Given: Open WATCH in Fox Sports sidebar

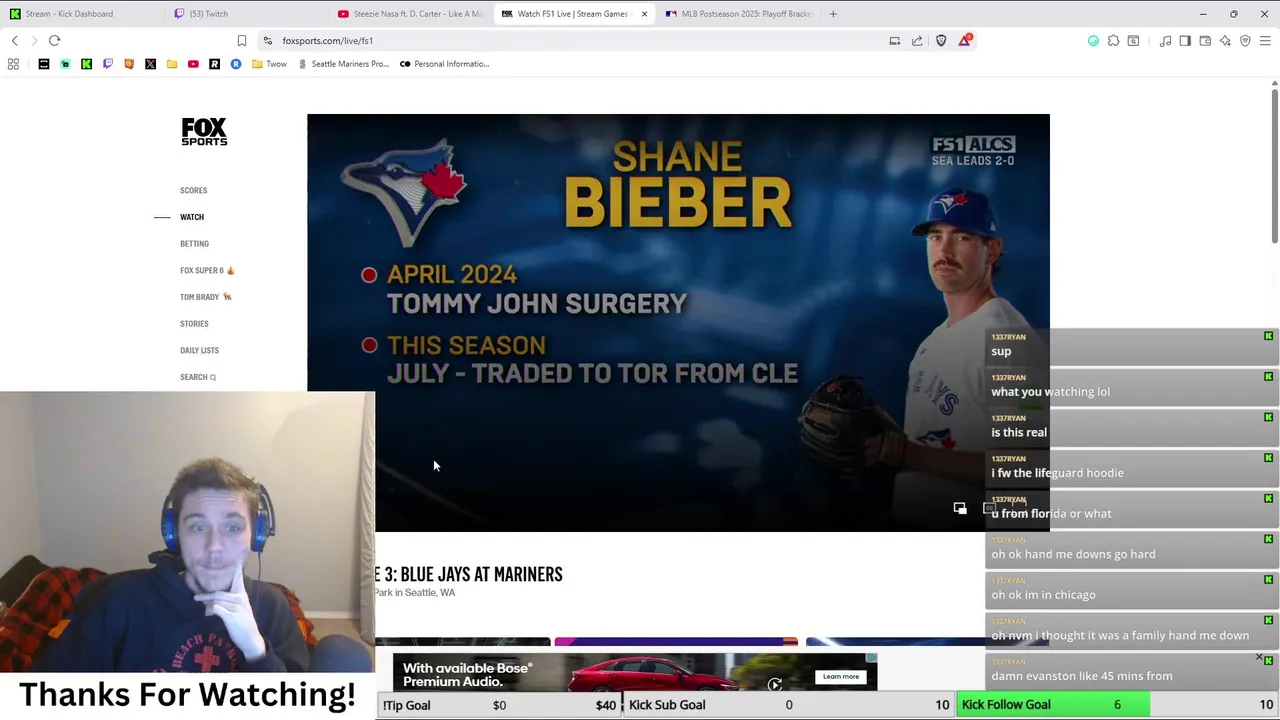Looking at the screenshot, I should tap(192, 217).
